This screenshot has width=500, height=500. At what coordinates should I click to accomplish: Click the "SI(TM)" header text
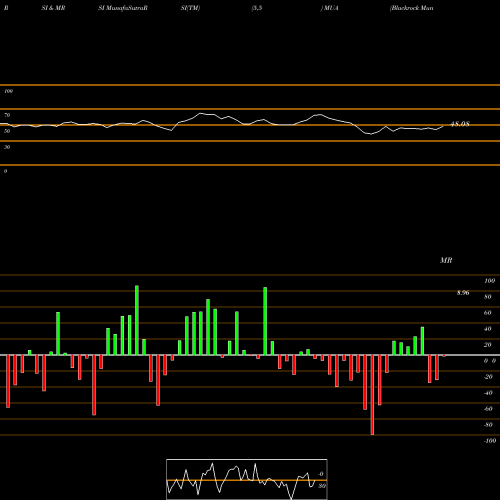tap(190, 8)
